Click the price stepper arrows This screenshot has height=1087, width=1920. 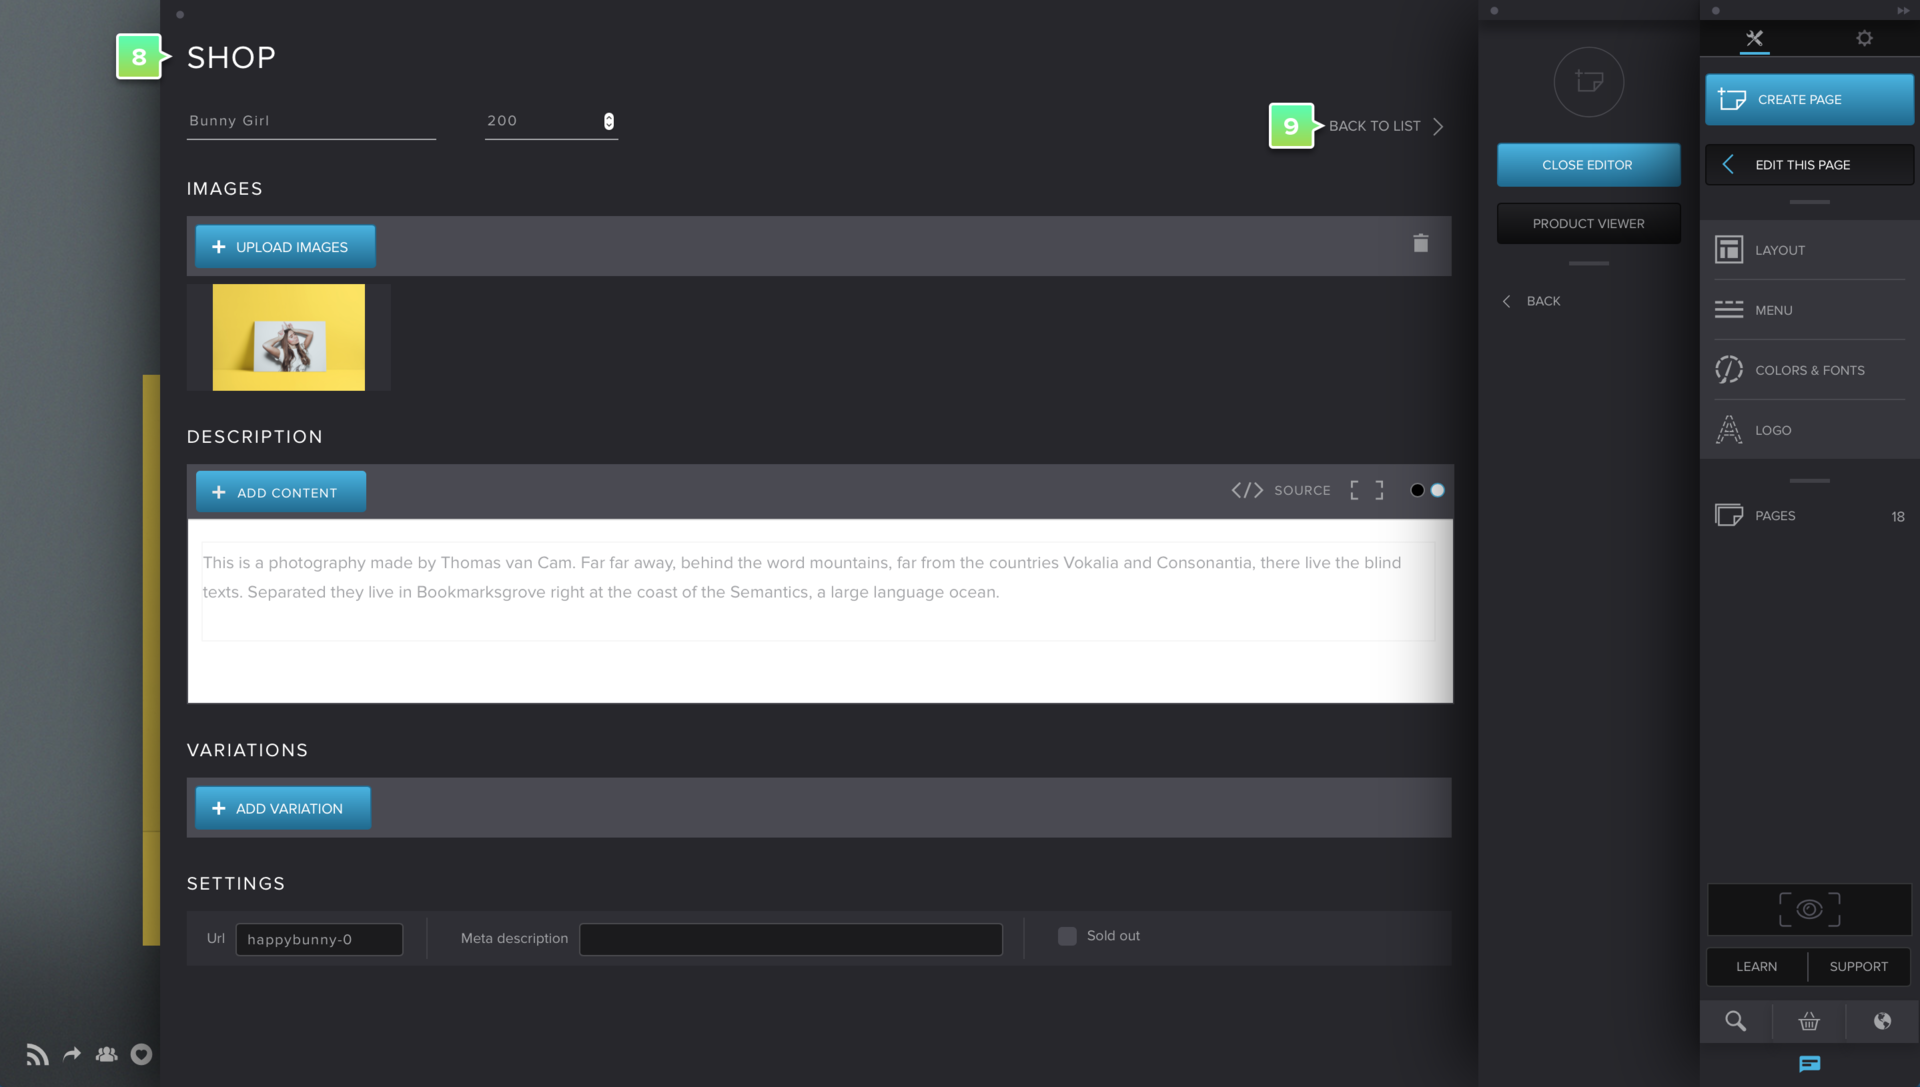point(609,121)
